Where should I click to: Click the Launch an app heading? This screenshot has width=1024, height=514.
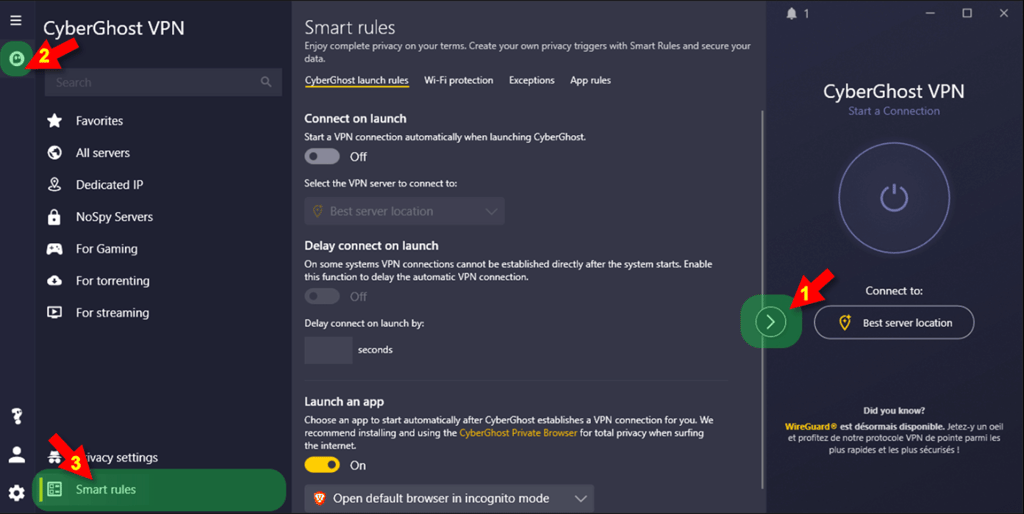[344, 402]
